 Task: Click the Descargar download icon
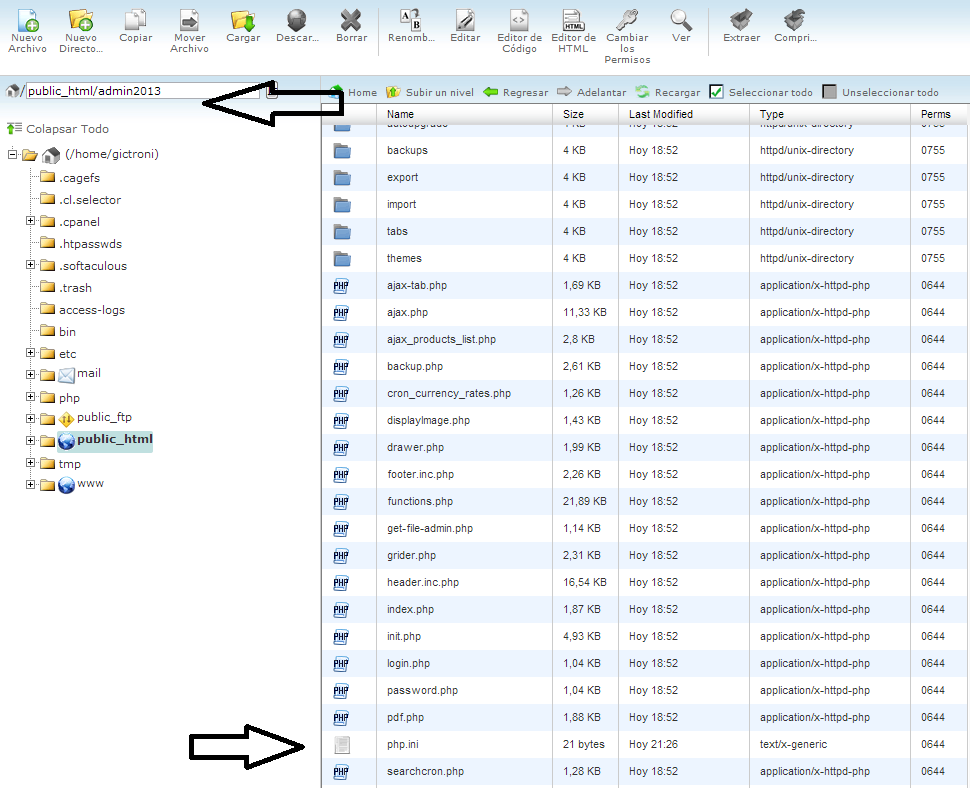click(x=297, y=20)
